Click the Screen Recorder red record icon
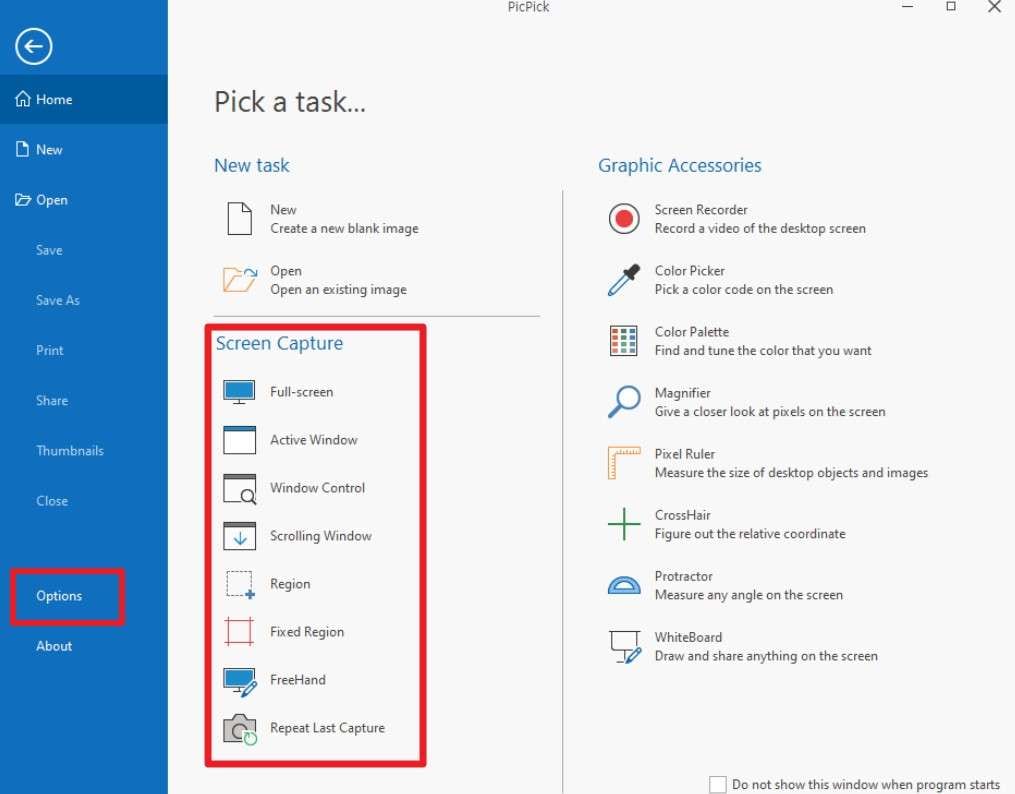Image resolution: width=1015 pixels, height=794 pixels. [x=624, y=219]
